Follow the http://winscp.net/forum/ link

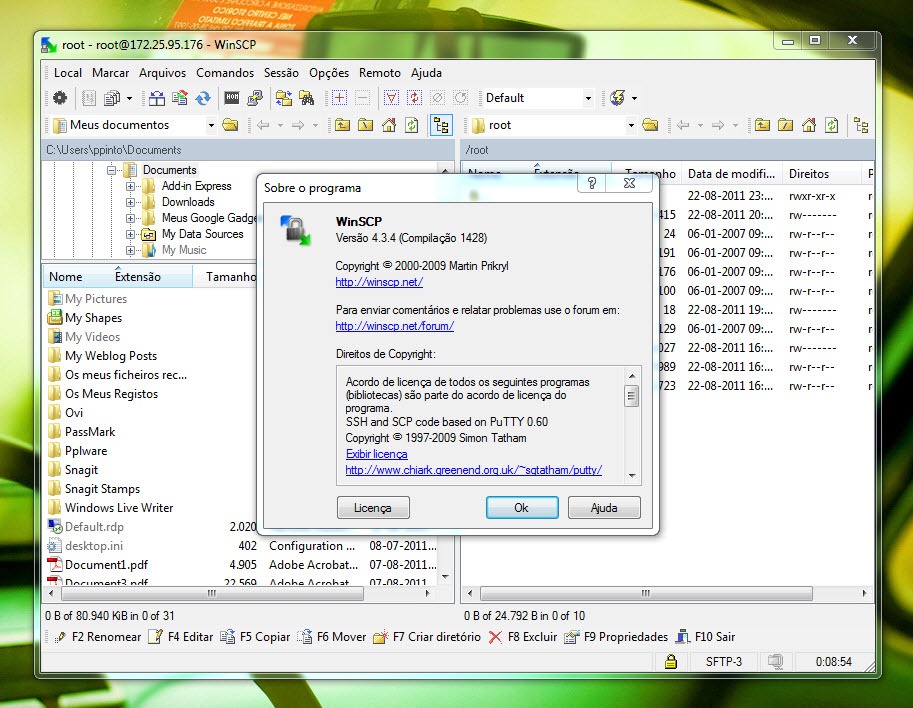click(x=394, y=326)
